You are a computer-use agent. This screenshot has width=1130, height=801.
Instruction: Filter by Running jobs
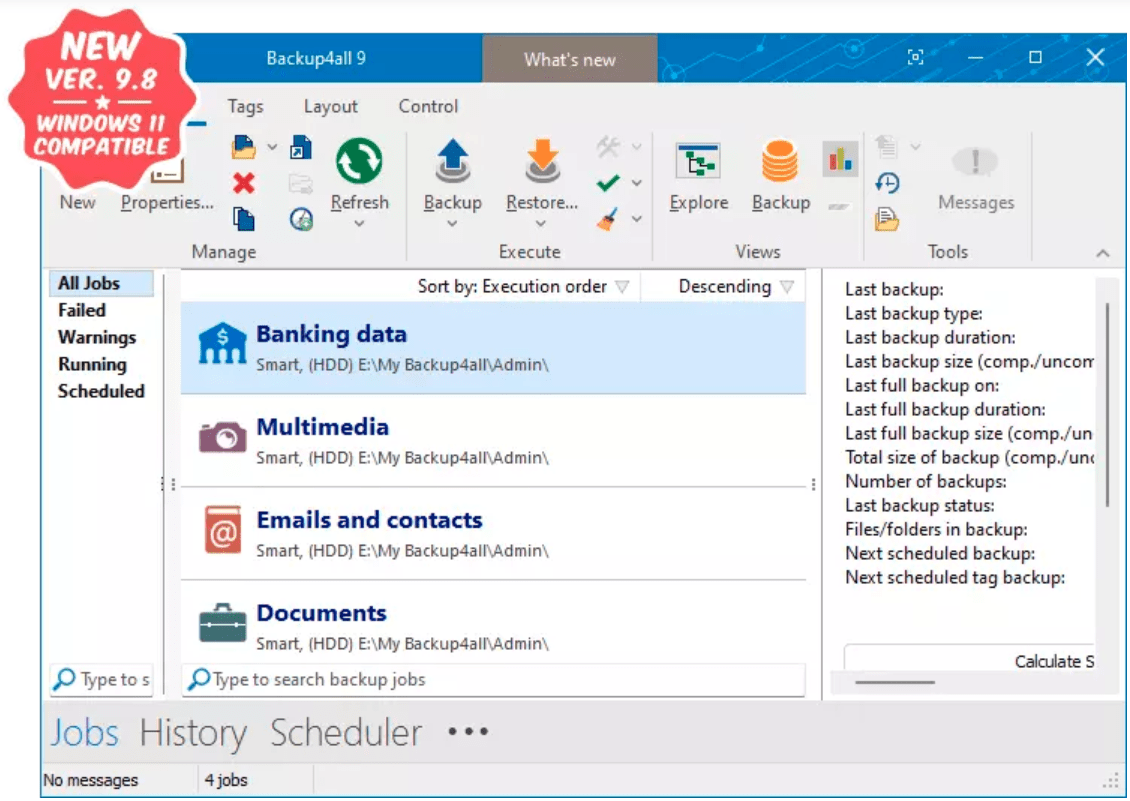tap(92, 364)
